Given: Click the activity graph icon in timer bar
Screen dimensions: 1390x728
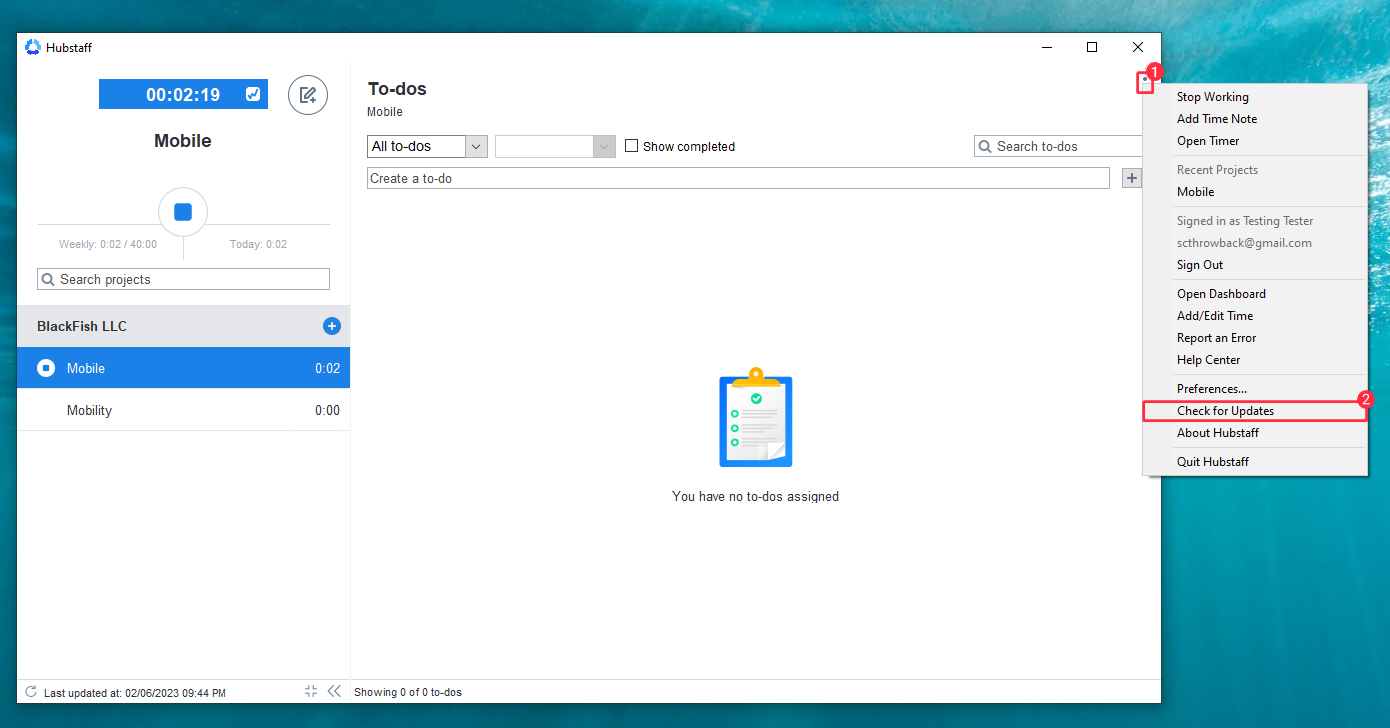Looking at the screenshot, I should click(x=253, y=94).
